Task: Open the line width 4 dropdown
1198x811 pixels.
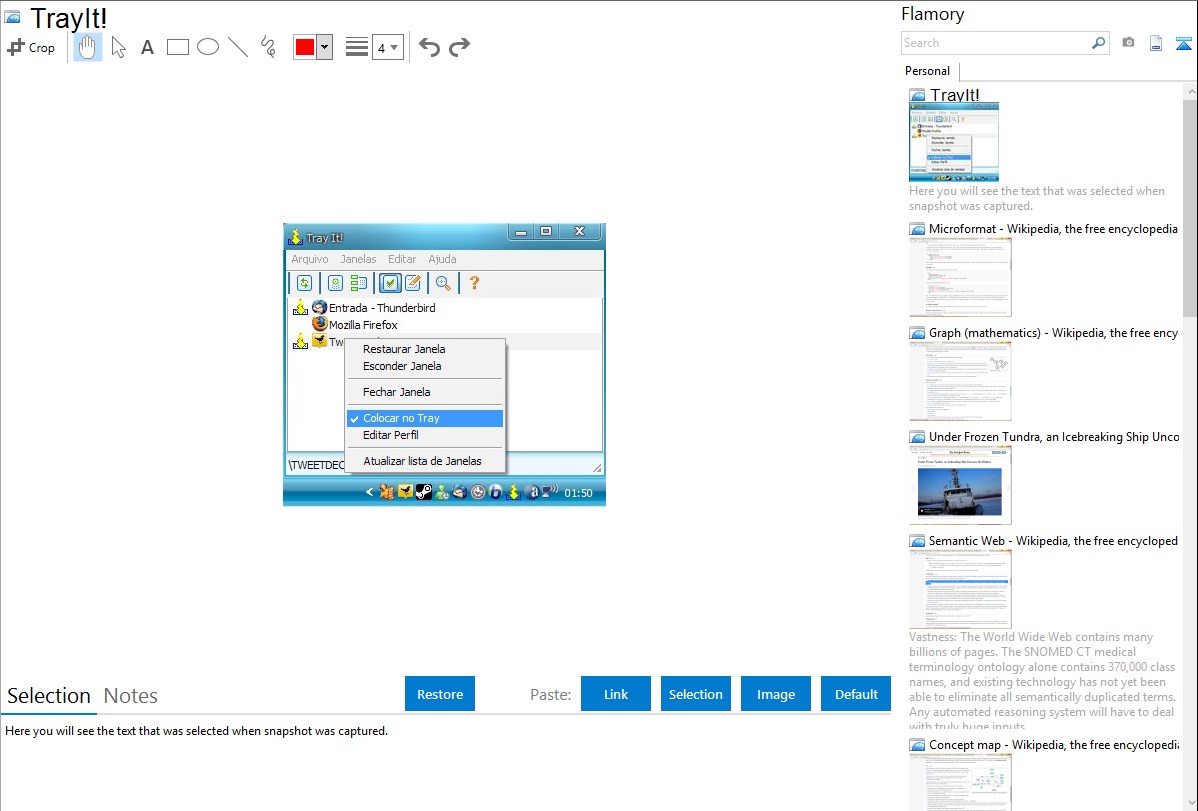Action: 388,47
